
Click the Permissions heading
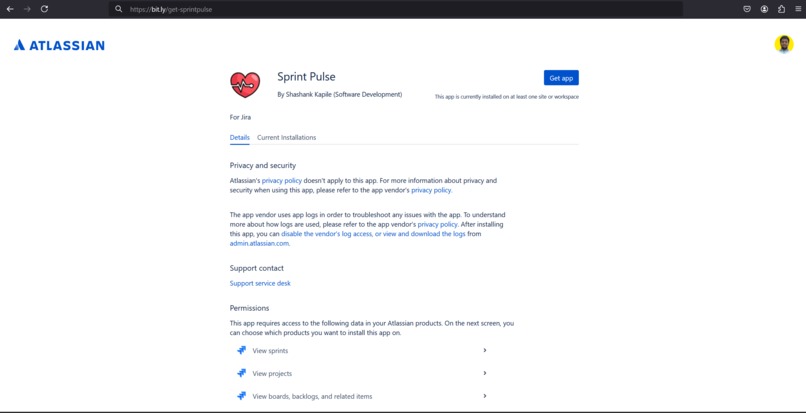coord(249,308)
